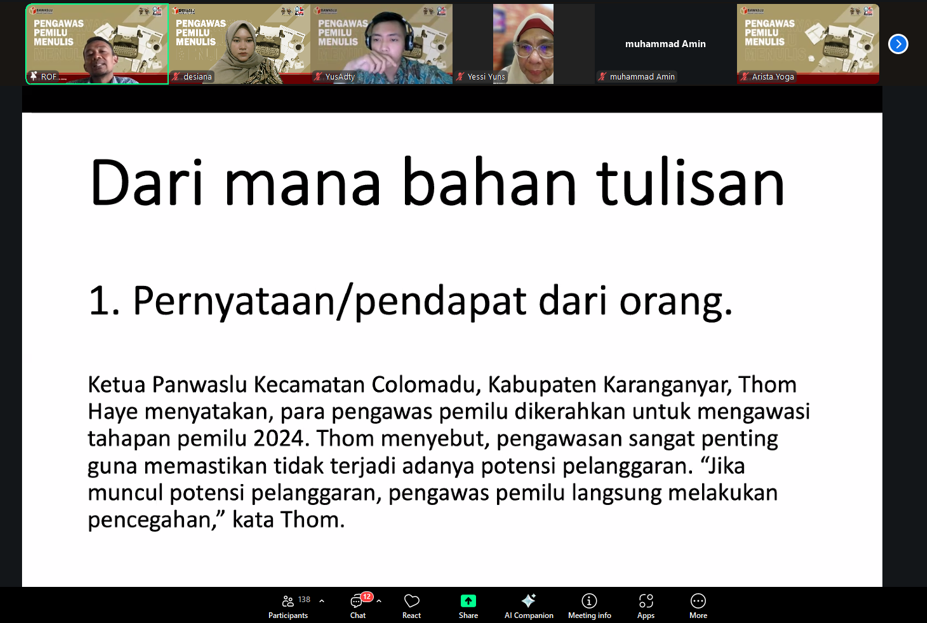Click the participant count label 138
The image size is (927, 623).
coord(303,598)
